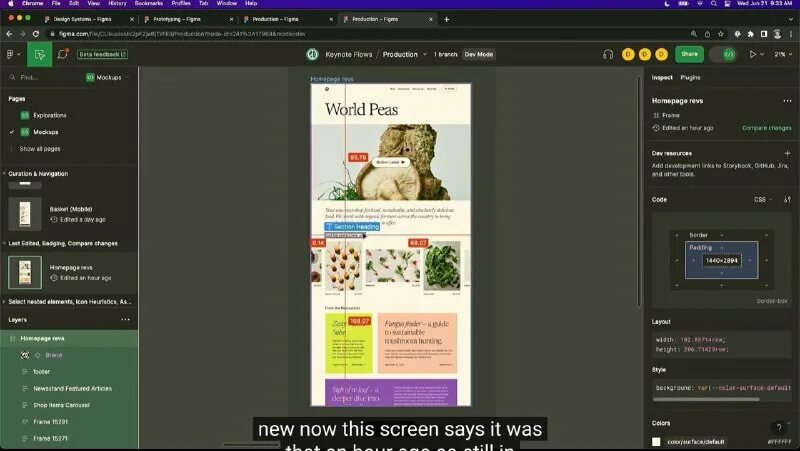Select the Homepage revs layer row
The image size is (800, 451).
click(69, 339)
